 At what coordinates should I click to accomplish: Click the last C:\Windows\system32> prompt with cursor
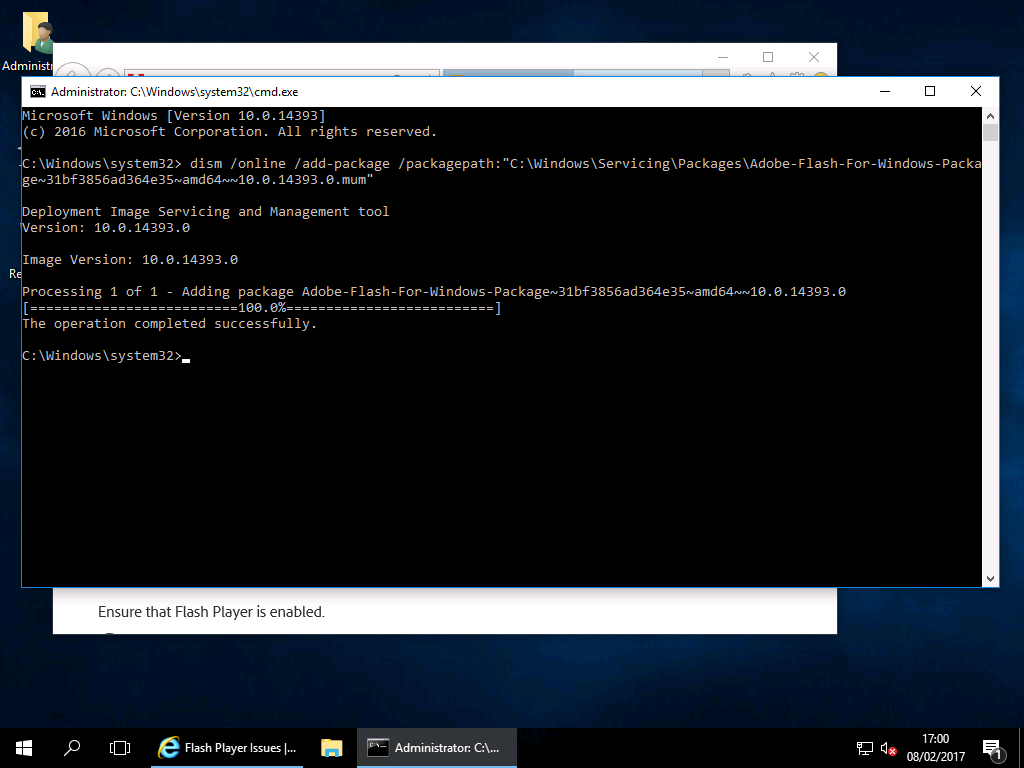pos(106,356)
